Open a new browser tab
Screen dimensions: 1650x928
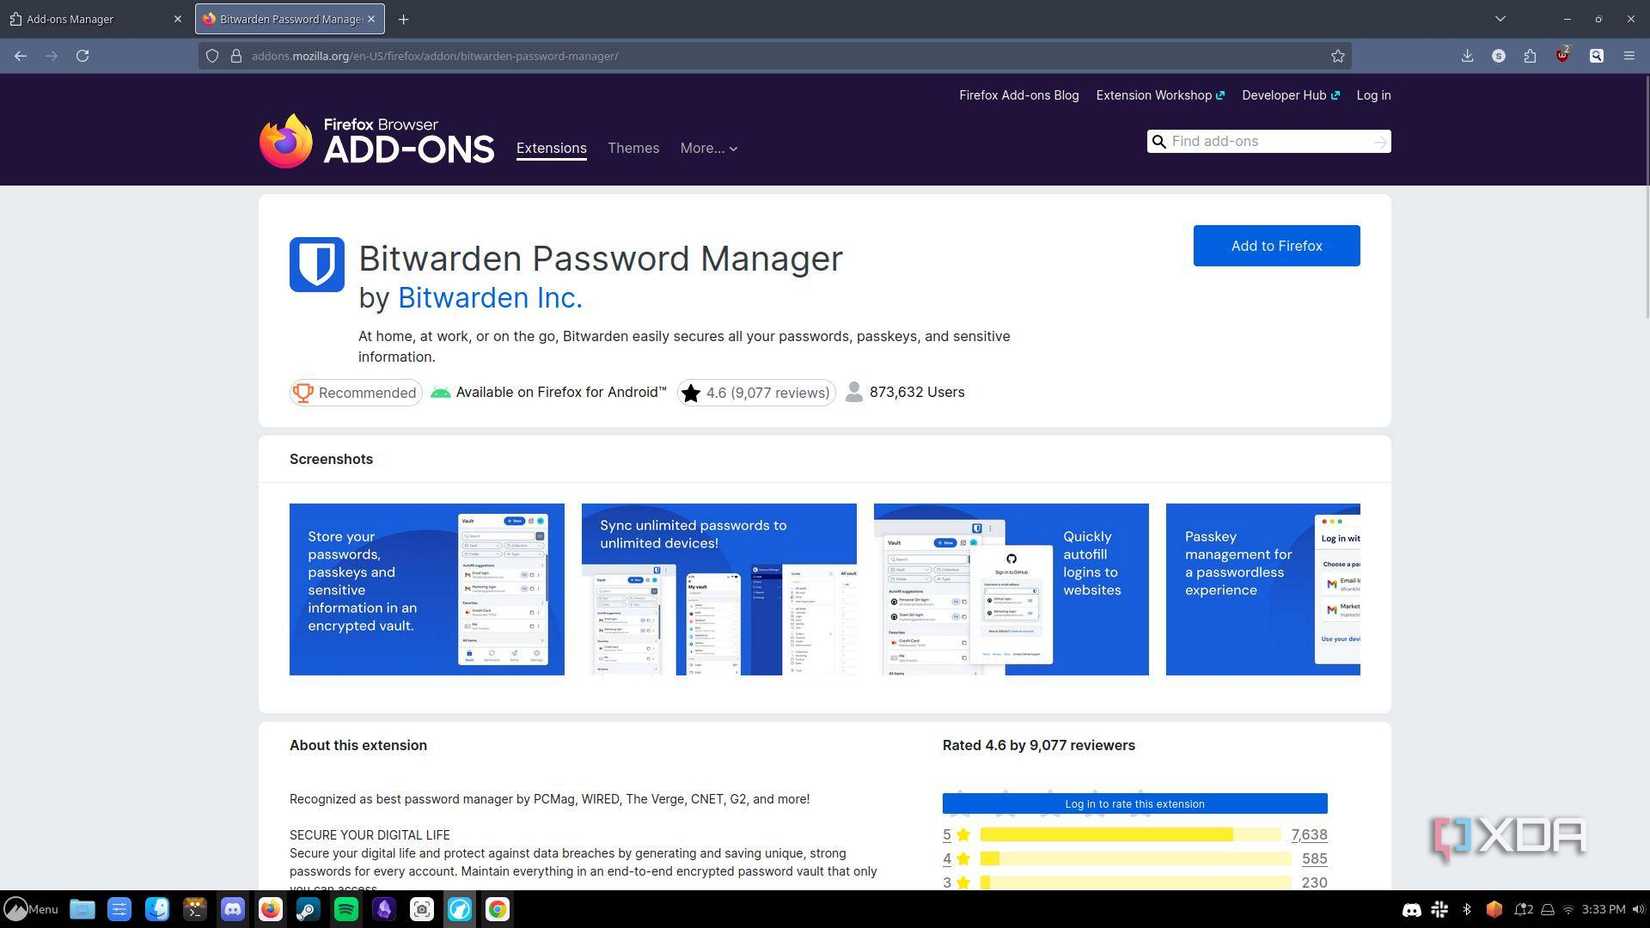point(403,19)
